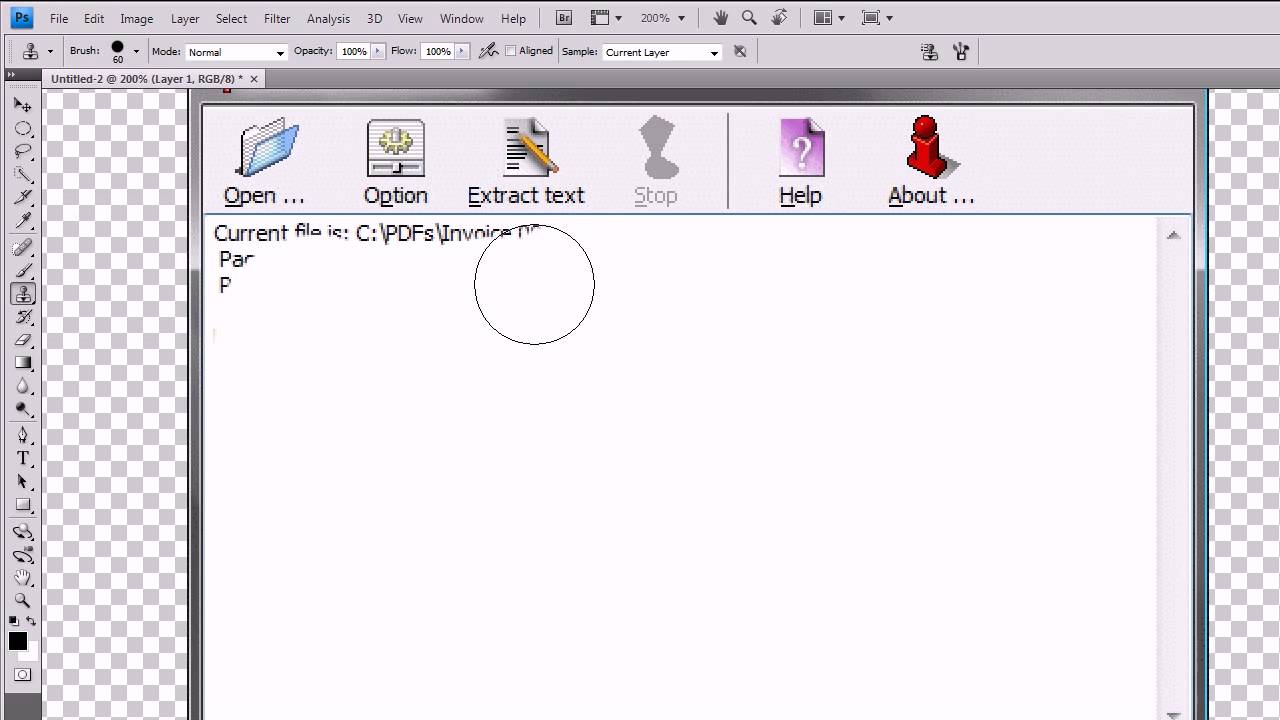Toggle airbrush mode in options bar

pyautogui.click(x=488, y=51)
